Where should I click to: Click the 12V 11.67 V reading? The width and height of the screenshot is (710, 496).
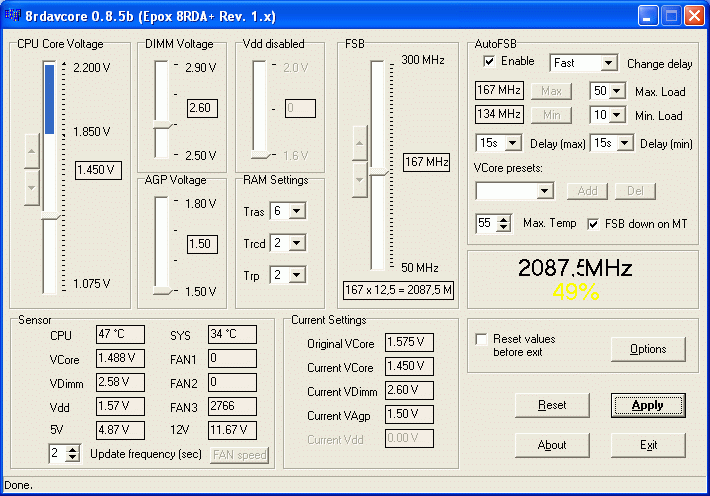coord(232,430)
